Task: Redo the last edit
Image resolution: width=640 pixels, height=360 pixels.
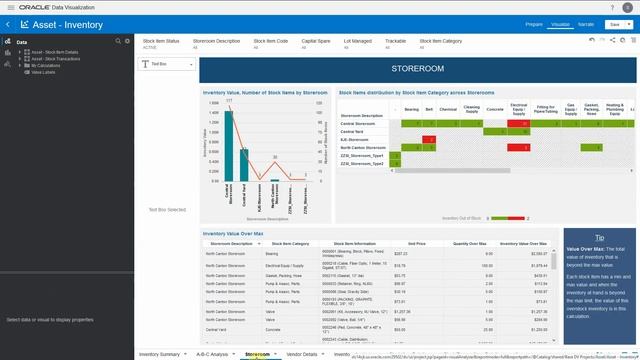Action: tap(602, 40)
